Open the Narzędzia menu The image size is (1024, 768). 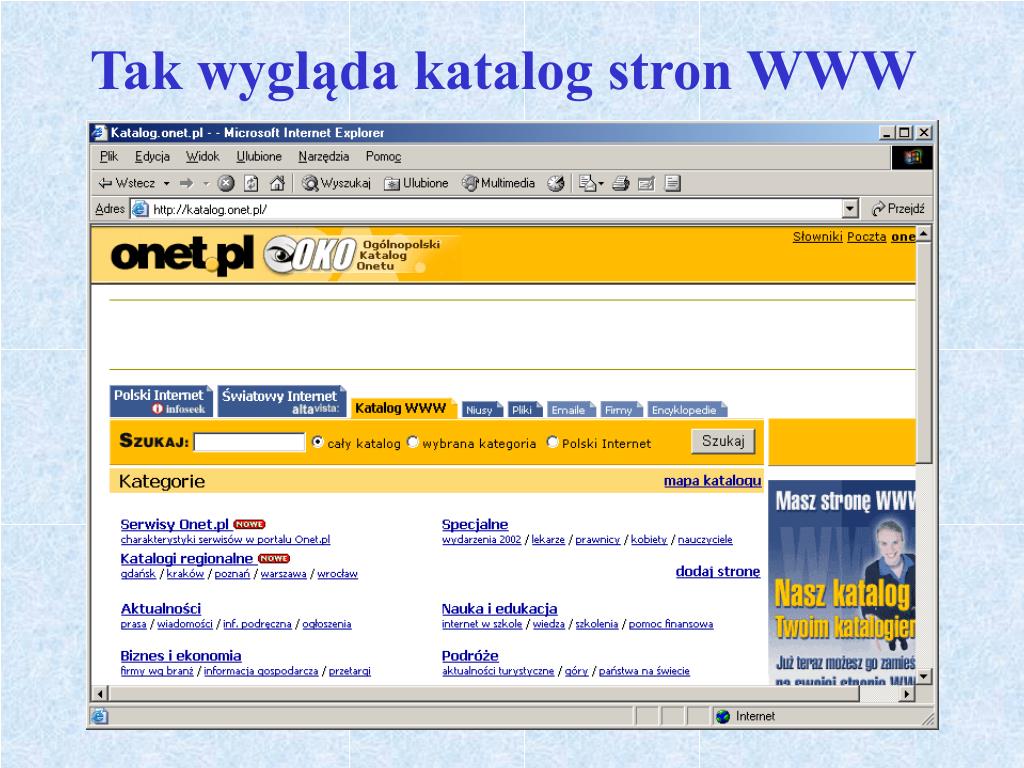323,157
